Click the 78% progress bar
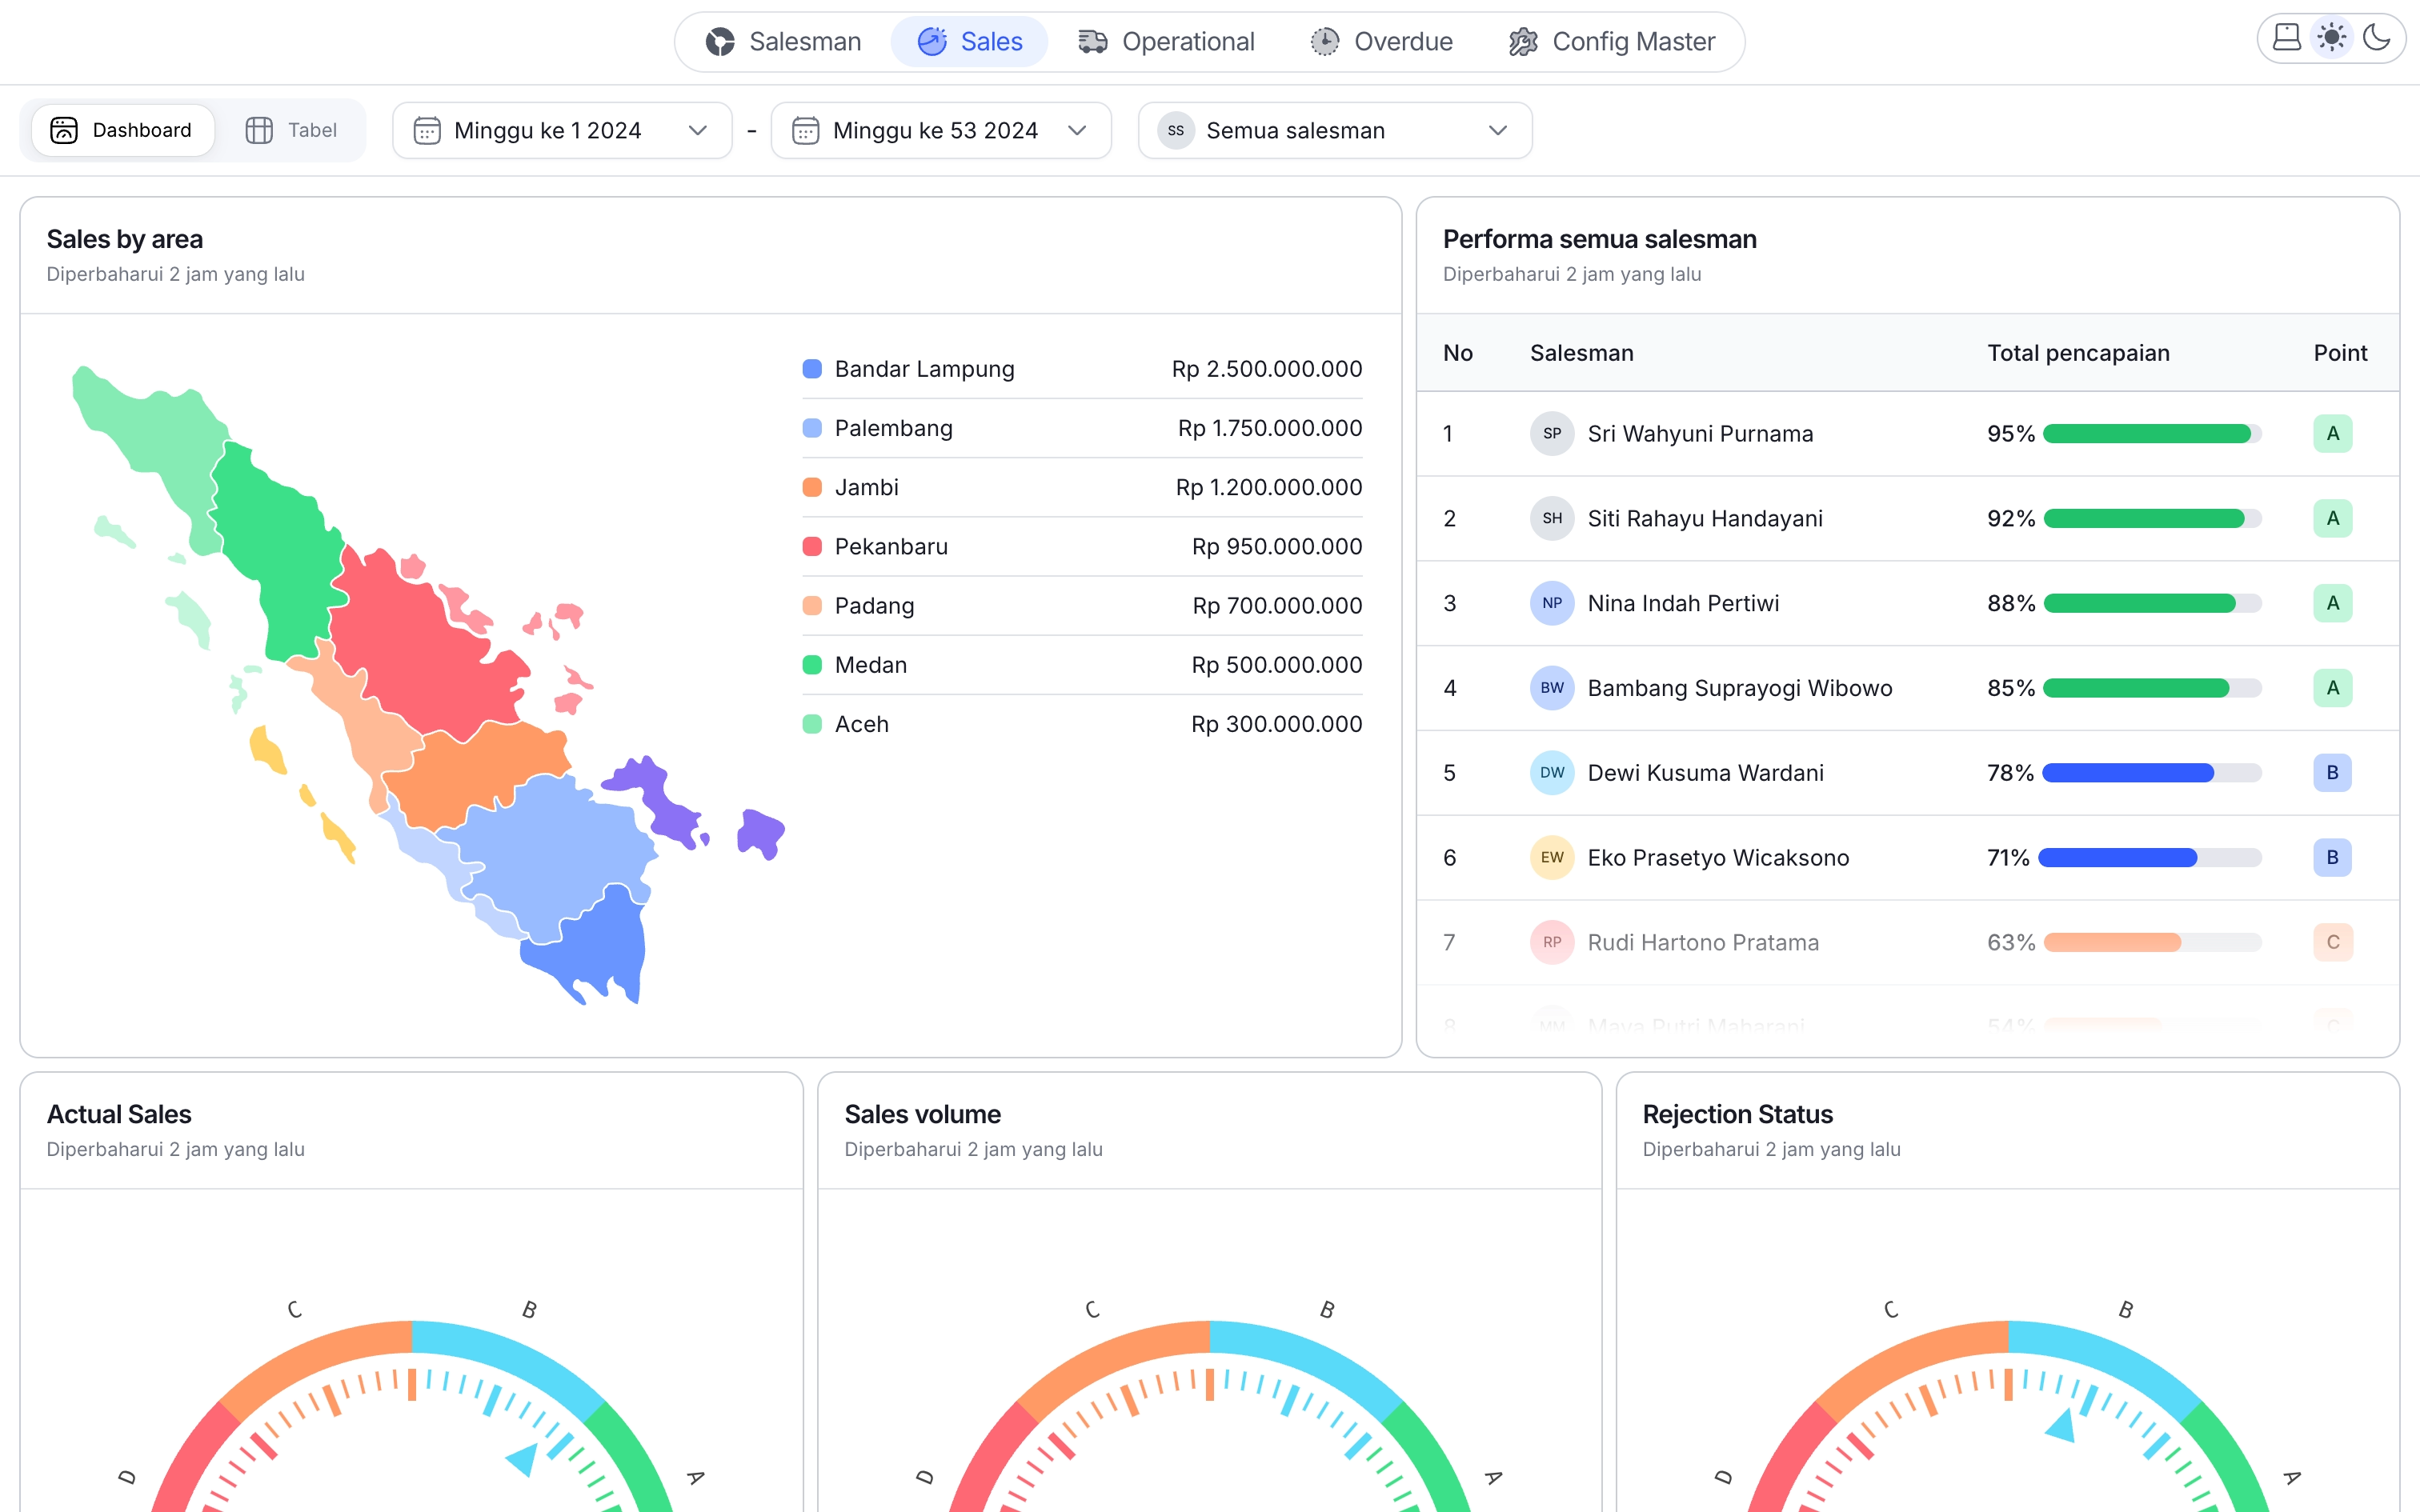The width and height of the screenshot is (2420, 1512). tap(2152, 773)
